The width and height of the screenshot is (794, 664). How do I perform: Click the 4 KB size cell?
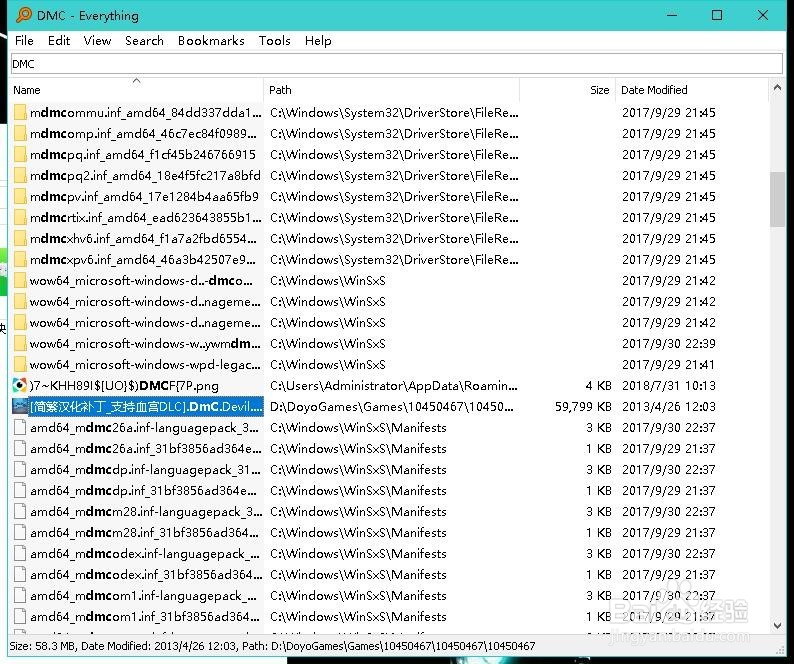(599, 385)
